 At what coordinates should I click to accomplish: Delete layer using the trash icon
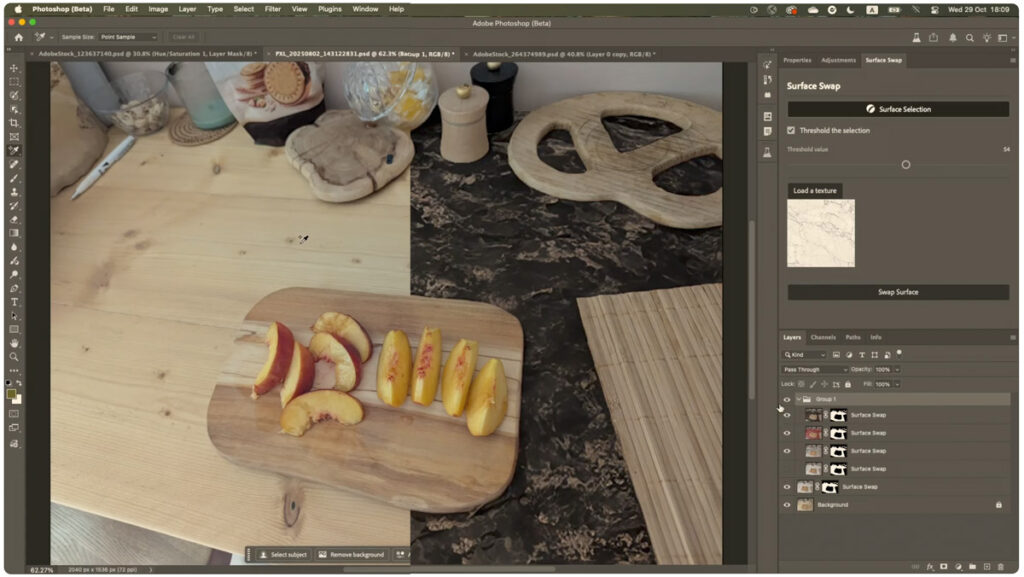click(1001, 567)
